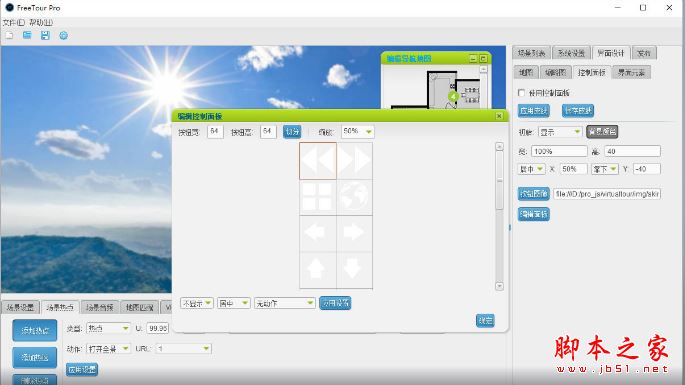Screen dimensions: 685x385
Task: Open the 无动作 action dropdown
Action: coord(284,303)
